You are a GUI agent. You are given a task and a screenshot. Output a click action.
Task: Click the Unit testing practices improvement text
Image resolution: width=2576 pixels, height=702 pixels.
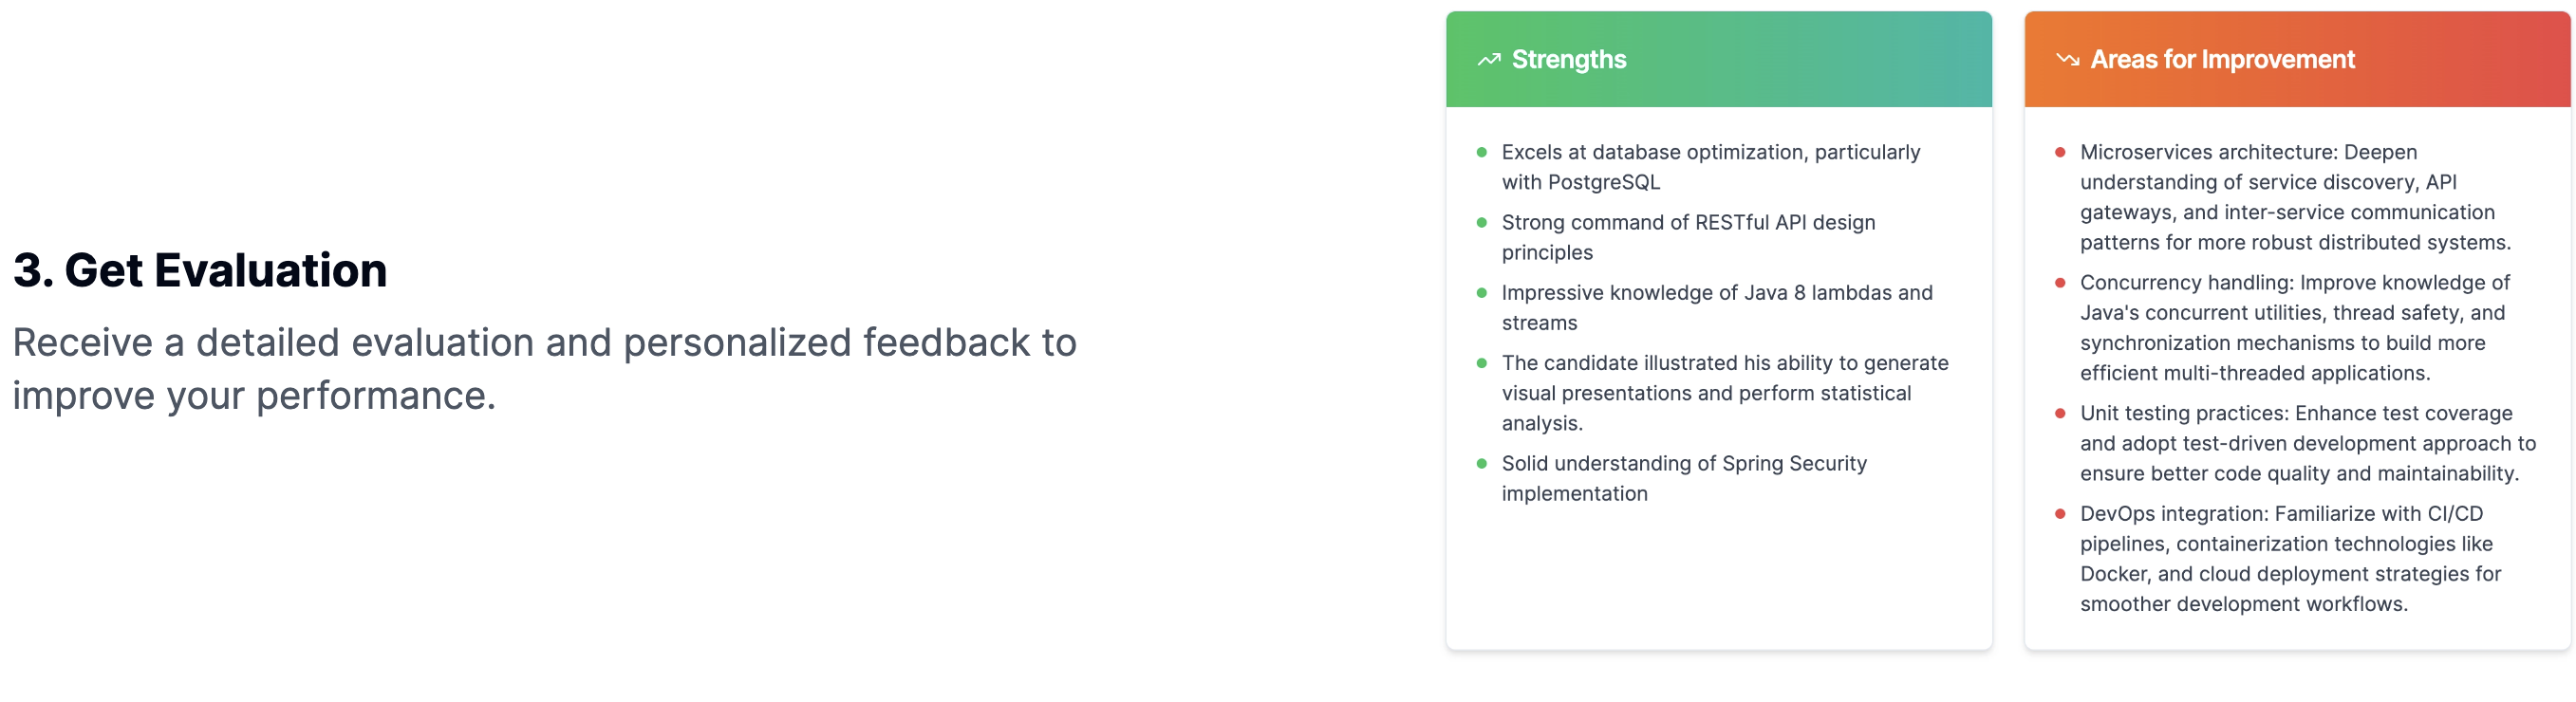click(2308, 443)
